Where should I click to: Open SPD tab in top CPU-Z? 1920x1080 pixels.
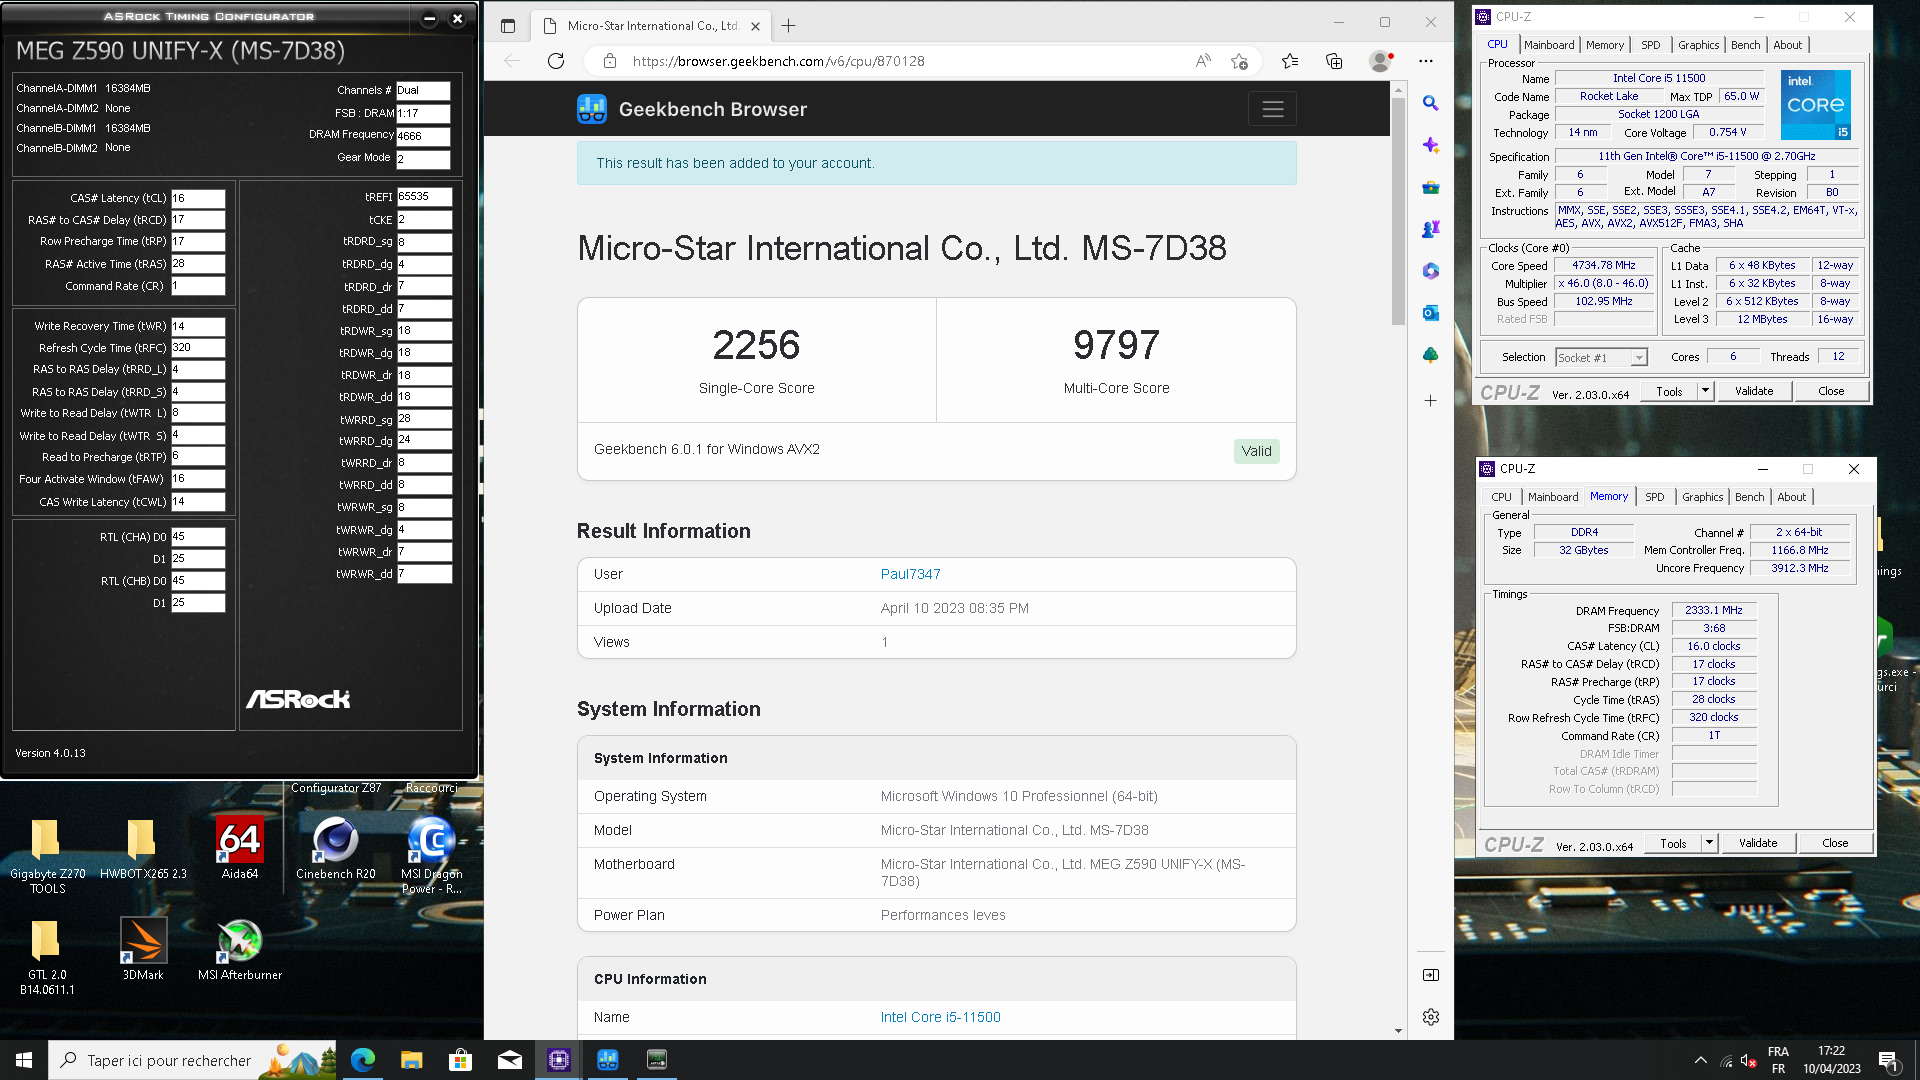tap(1651, 45)
